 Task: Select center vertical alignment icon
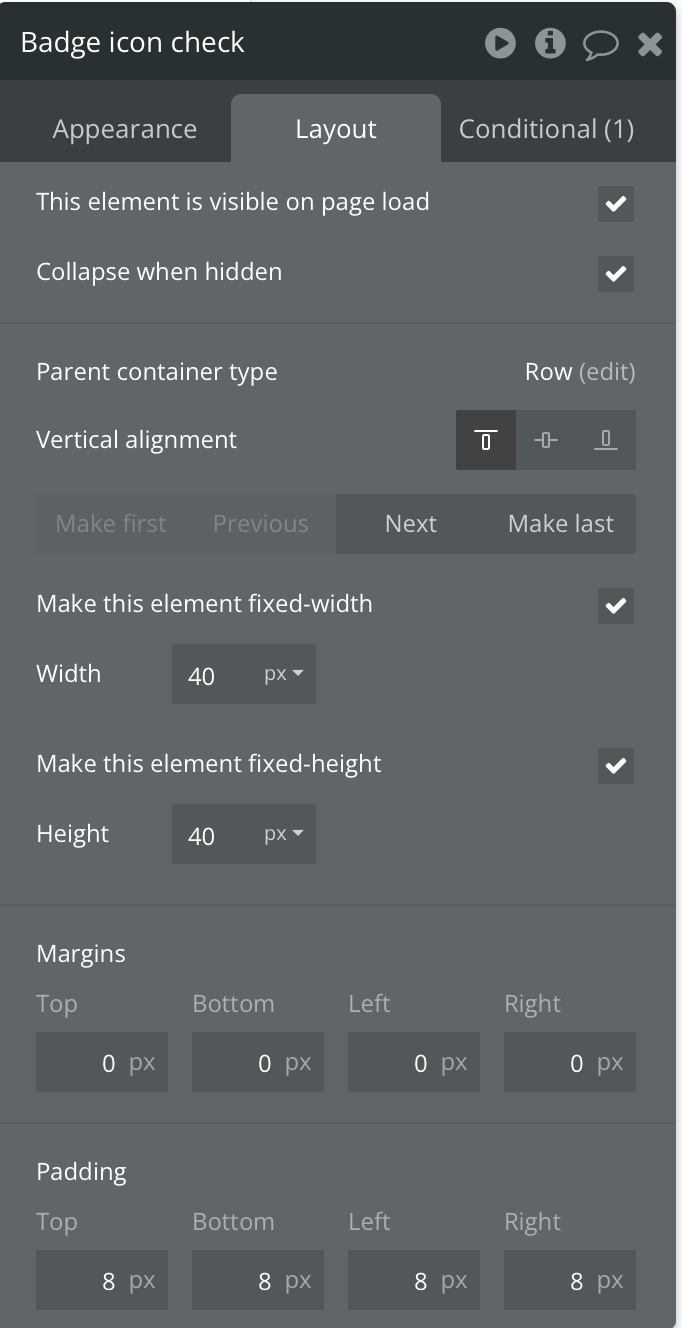[546, 440]
